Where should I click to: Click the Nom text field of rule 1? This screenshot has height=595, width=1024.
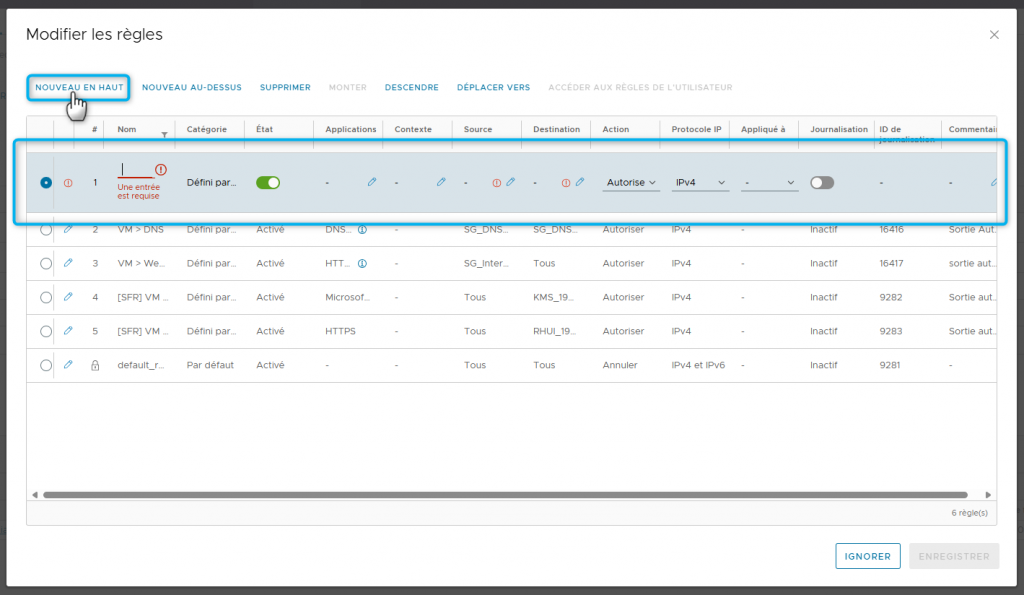[135, 170]
